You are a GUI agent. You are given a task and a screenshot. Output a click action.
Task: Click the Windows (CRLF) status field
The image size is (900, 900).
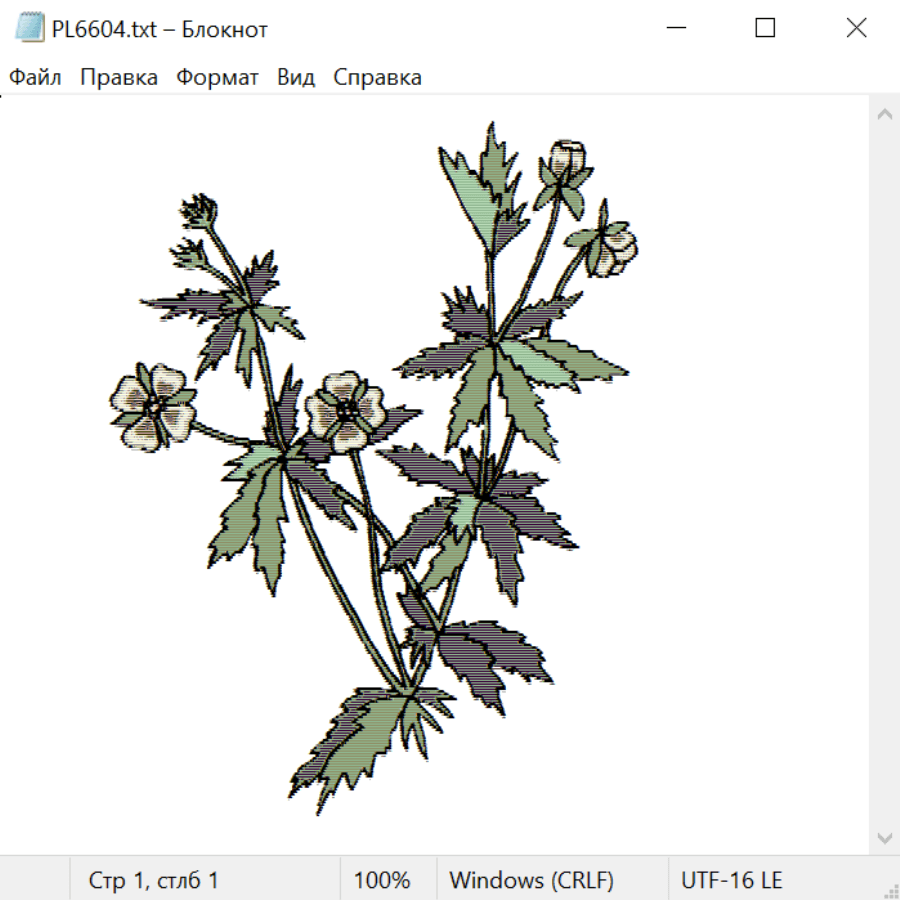(531, 880)
